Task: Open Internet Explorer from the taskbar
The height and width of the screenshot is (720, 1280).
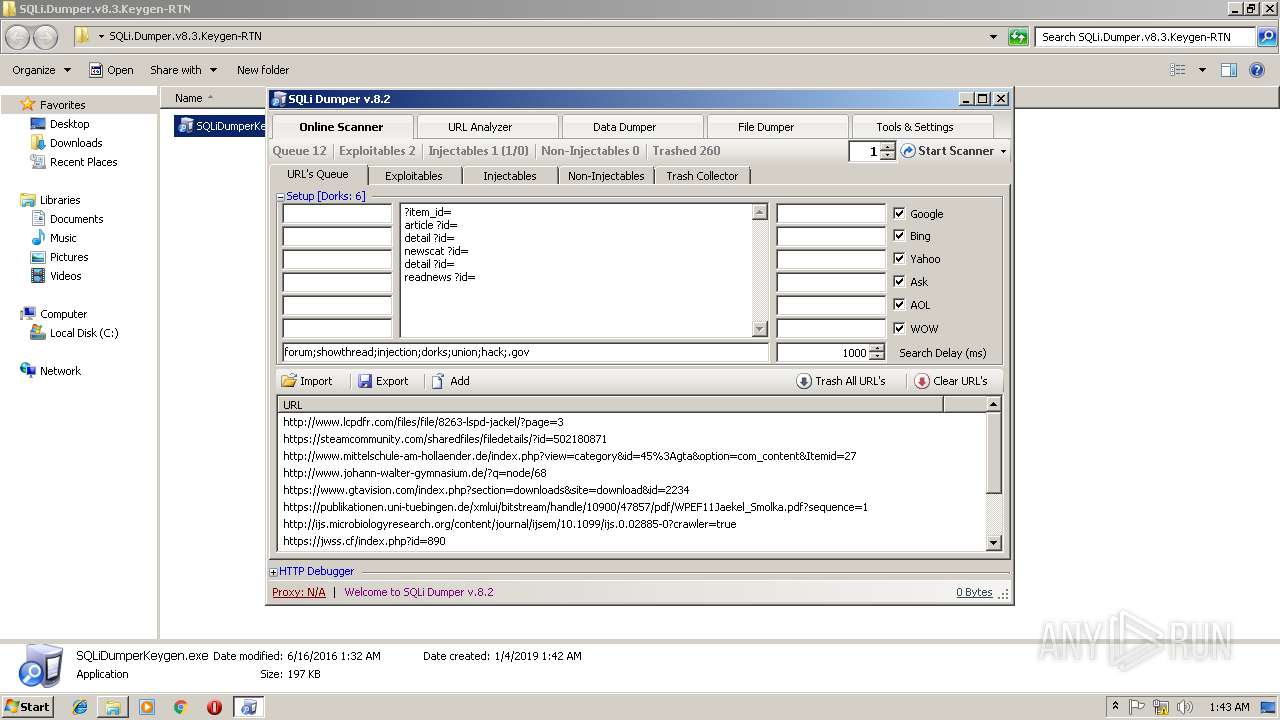Action: pyautogui.click(x=80, y=707)
